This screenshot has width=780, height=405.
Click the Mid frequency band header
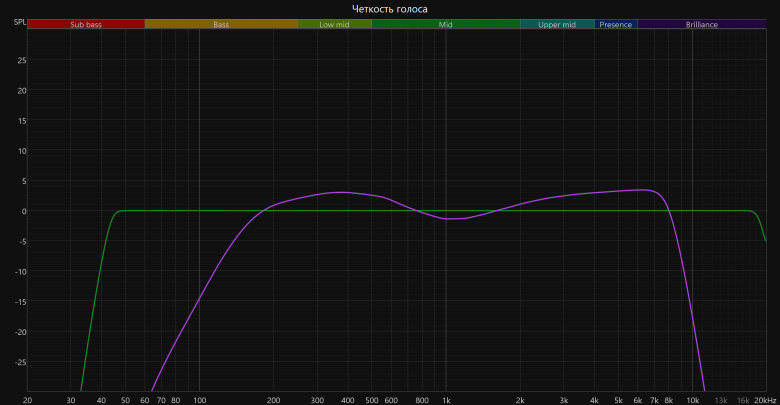coord(446,24)
